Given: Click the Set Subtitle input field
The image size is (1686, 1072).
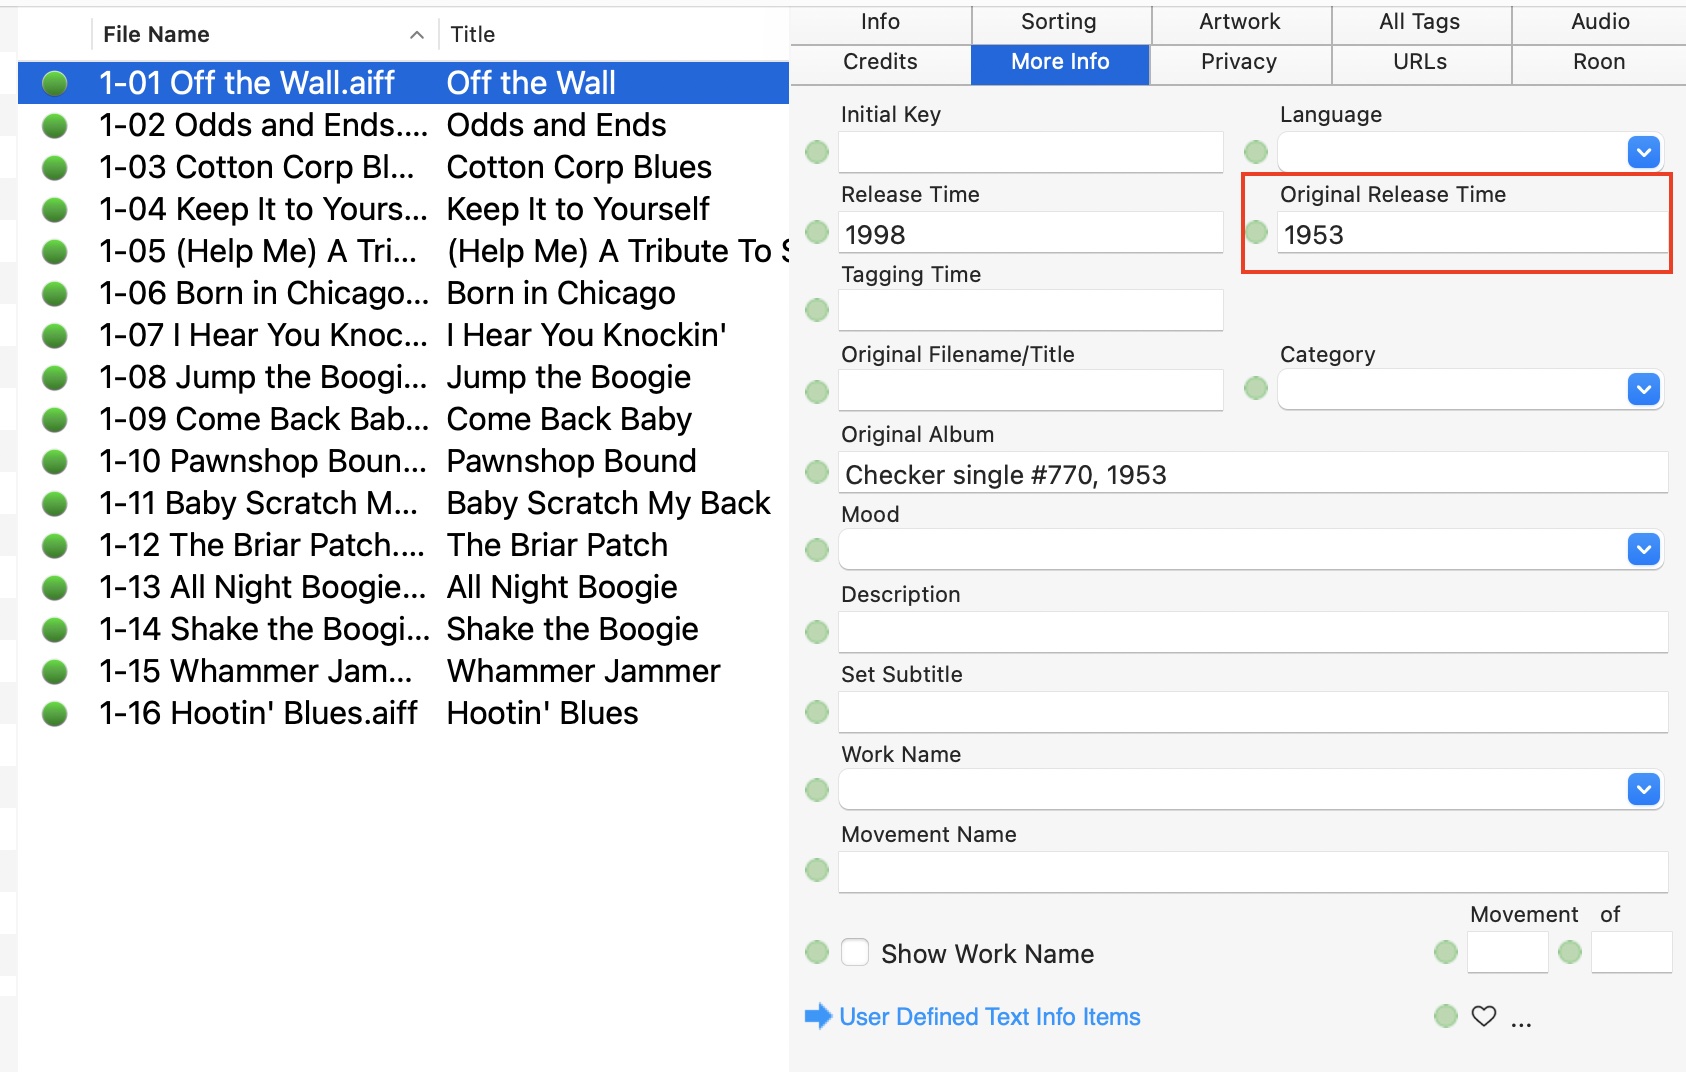Looking at the screenshot, I should 1253,712.
